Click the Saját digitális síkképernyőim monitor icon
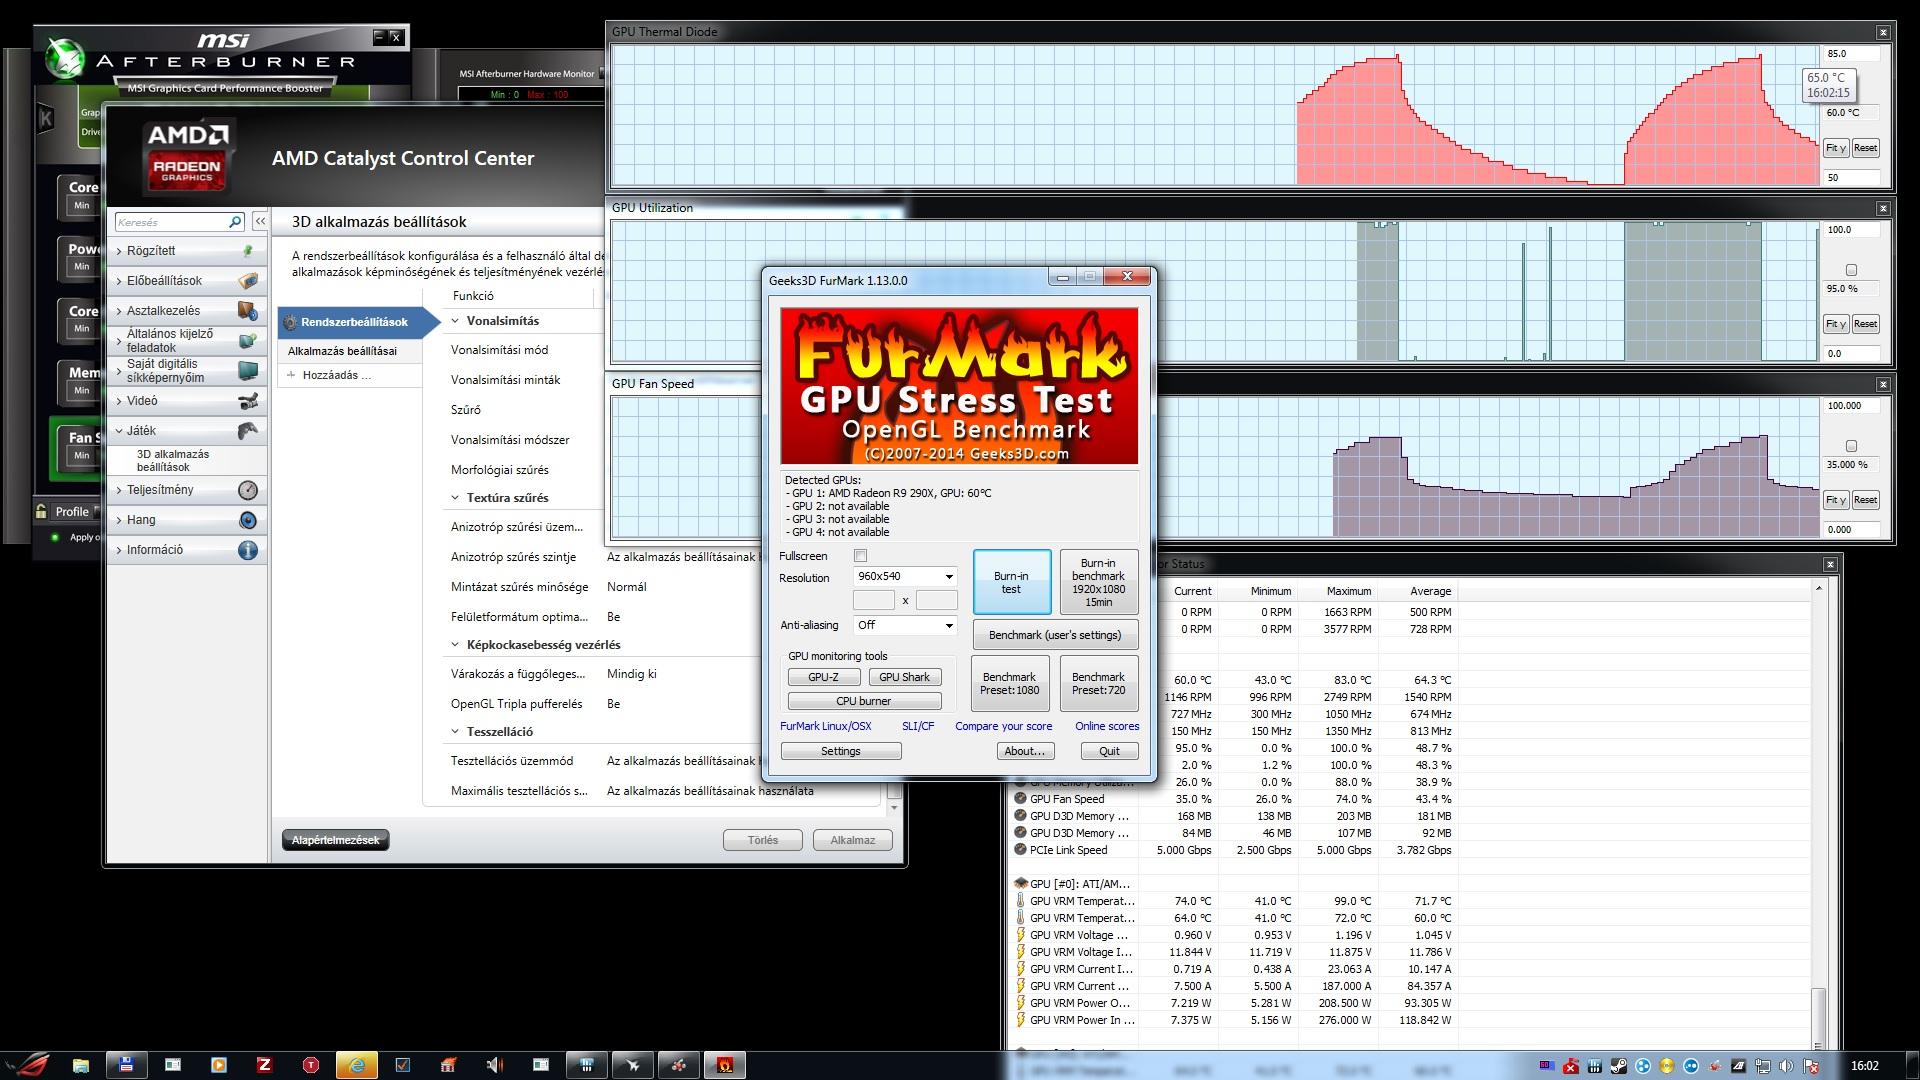Viewport: 1920px width, 1080px height. click(x=248, y=371)
